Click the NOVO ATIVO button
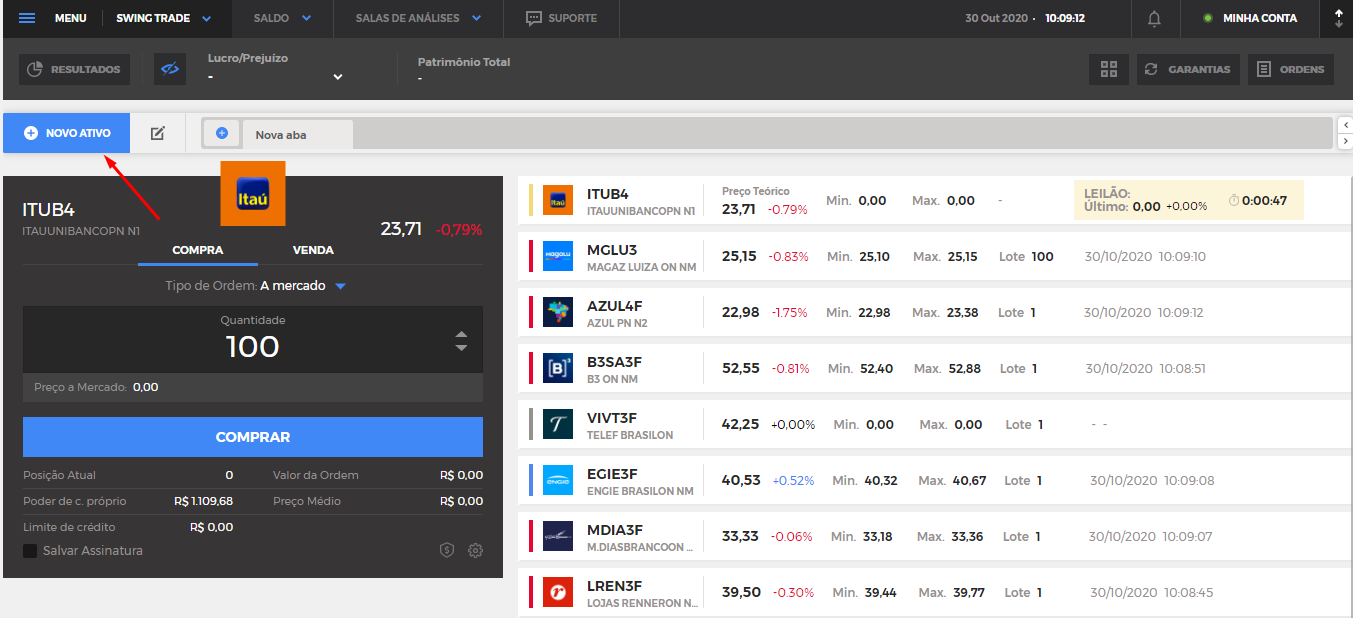 click(x=67, y=133)
